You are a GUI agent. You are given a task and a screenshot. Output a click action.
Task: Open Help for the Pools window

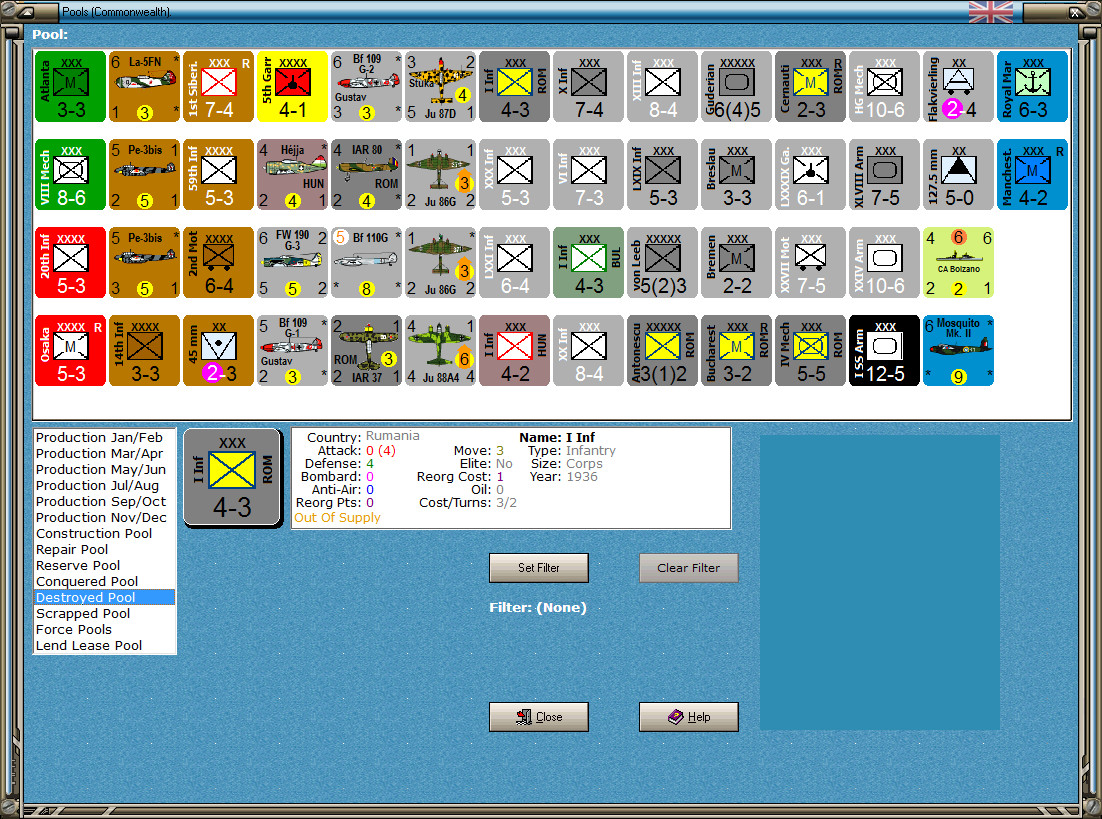point(689,717)
